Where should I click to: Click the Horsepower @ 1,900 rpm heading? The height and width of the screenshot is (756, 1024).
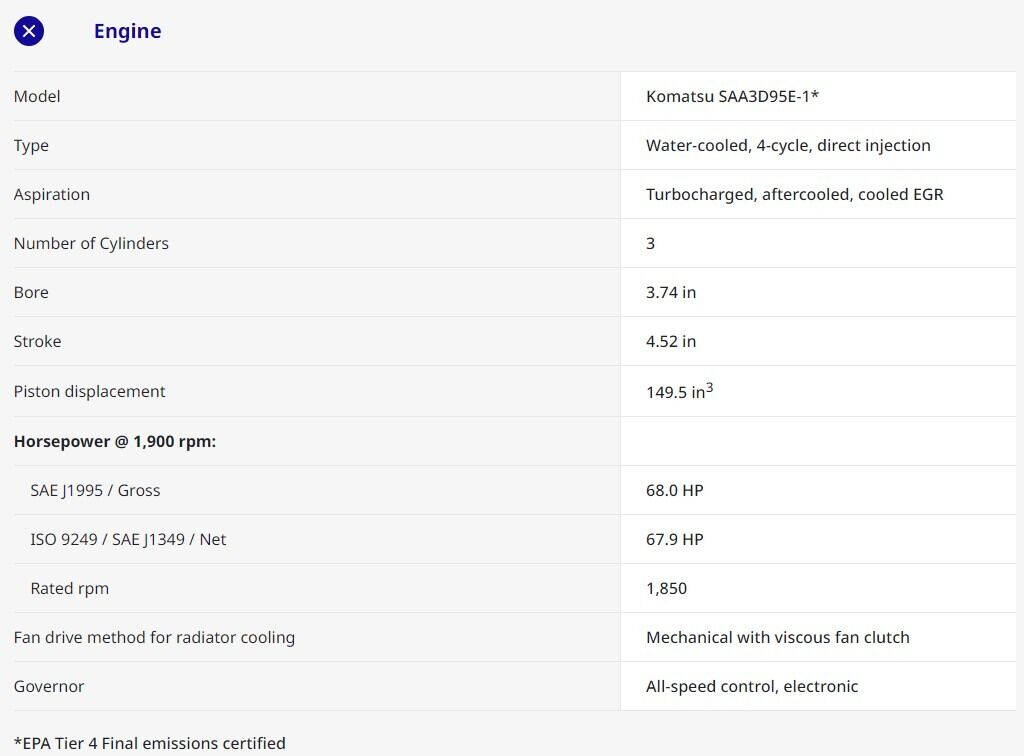pos(115,441)
